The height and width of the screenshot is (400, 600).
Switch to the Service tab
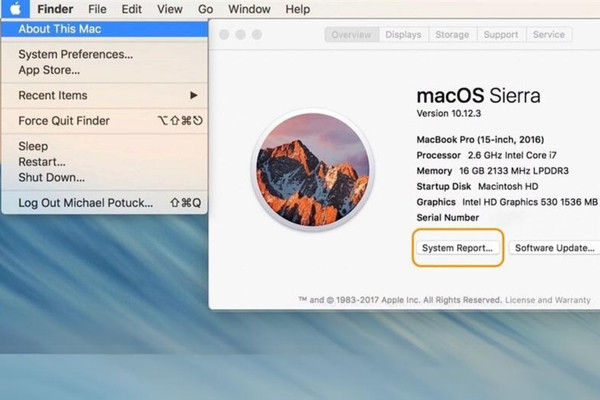coord(549,35)
